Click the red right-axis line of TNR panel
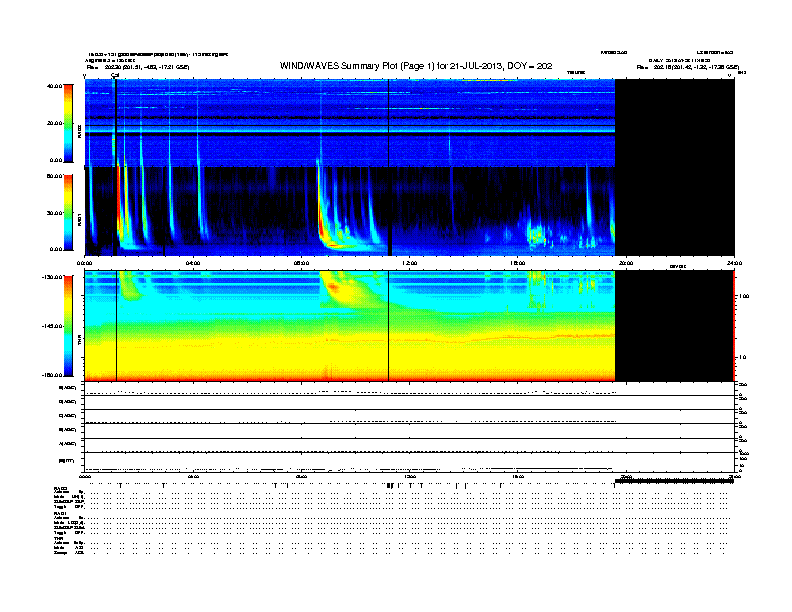The height and width of the screenshot is (612, 792). click(734, 326)
